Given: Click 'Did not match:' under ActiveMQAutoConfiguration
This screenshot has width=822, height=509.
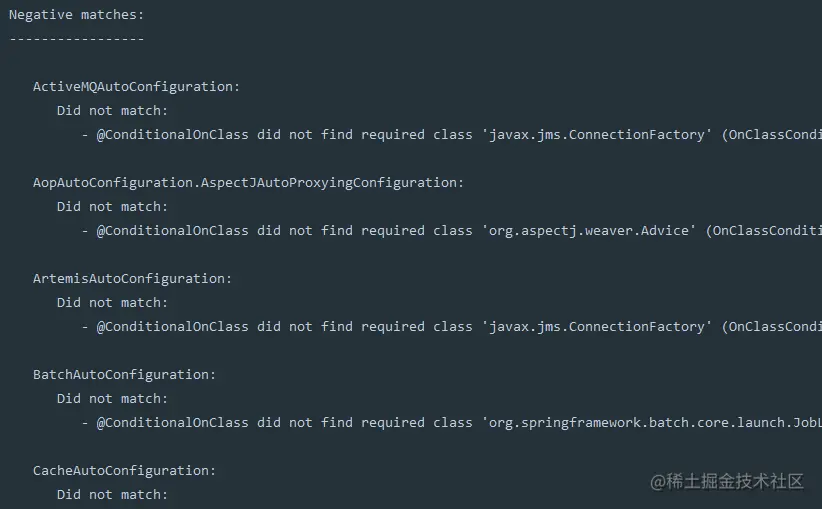Looking at the screenshot, I should coord(112,111).
